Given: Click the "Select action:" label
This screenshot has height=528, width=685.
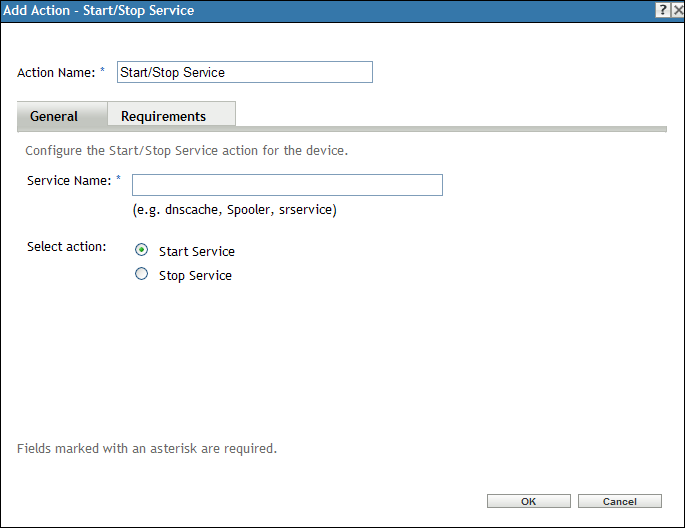Looking at the screenshot, I should tap(67, 247).
